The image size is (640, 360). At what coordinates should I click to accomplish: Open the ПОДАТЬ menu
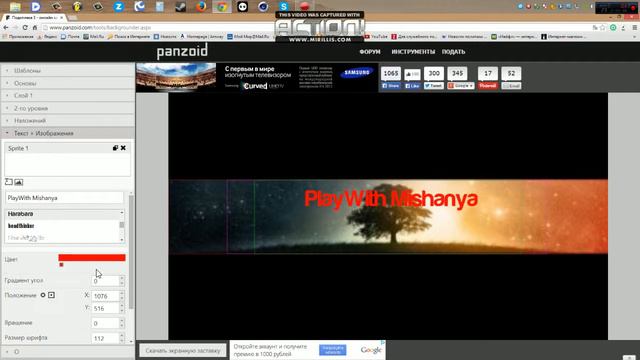pyautogui.click(x=453, y=52)
